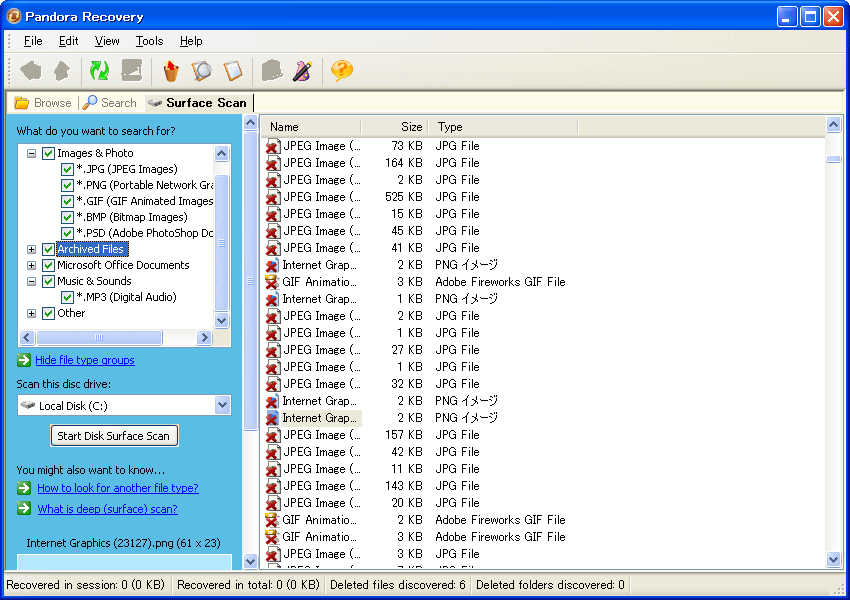Click file icon of 525 KB JPEG Image
Screen dimensions: 850x600
273,197
